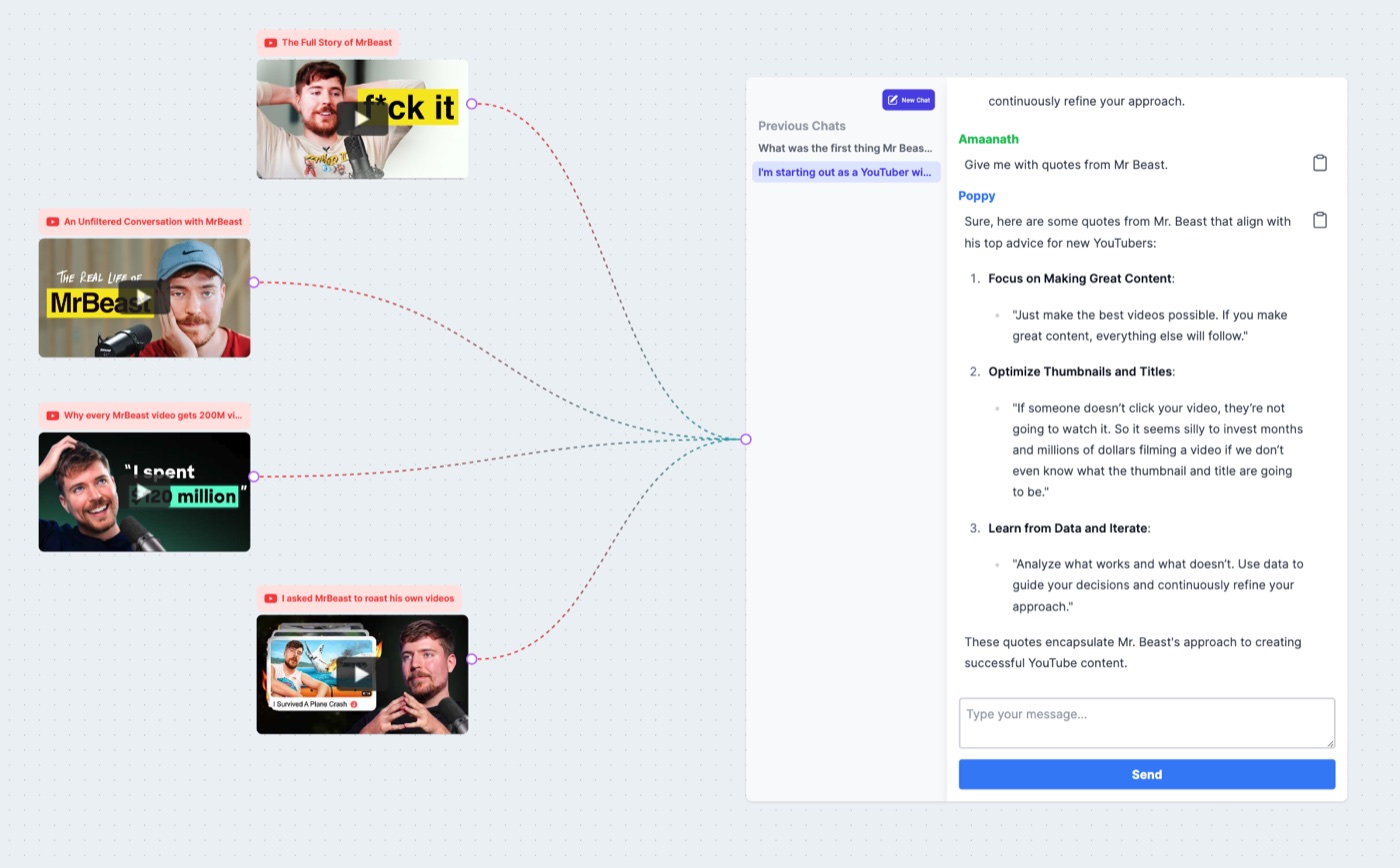1400x868 pixels.
Task: Play "An Unfiltered Conversation with MrBeast" video
Action: click(x=144, y=298)
